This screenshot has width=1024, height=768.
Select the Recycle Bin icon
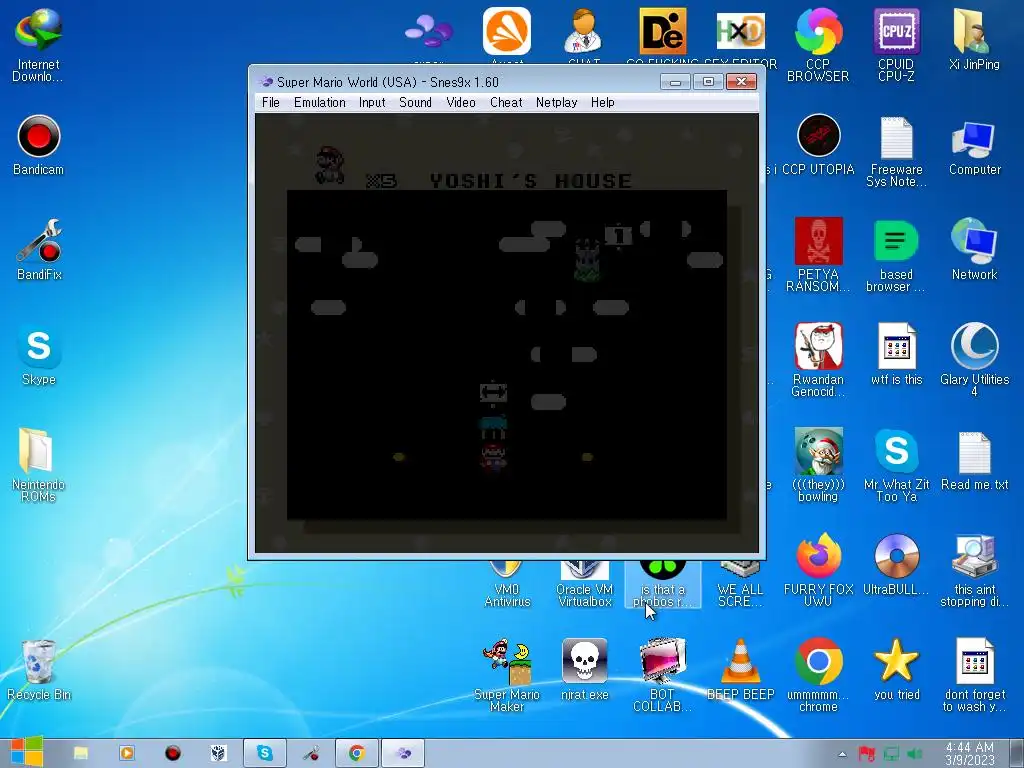pos(39,669)
